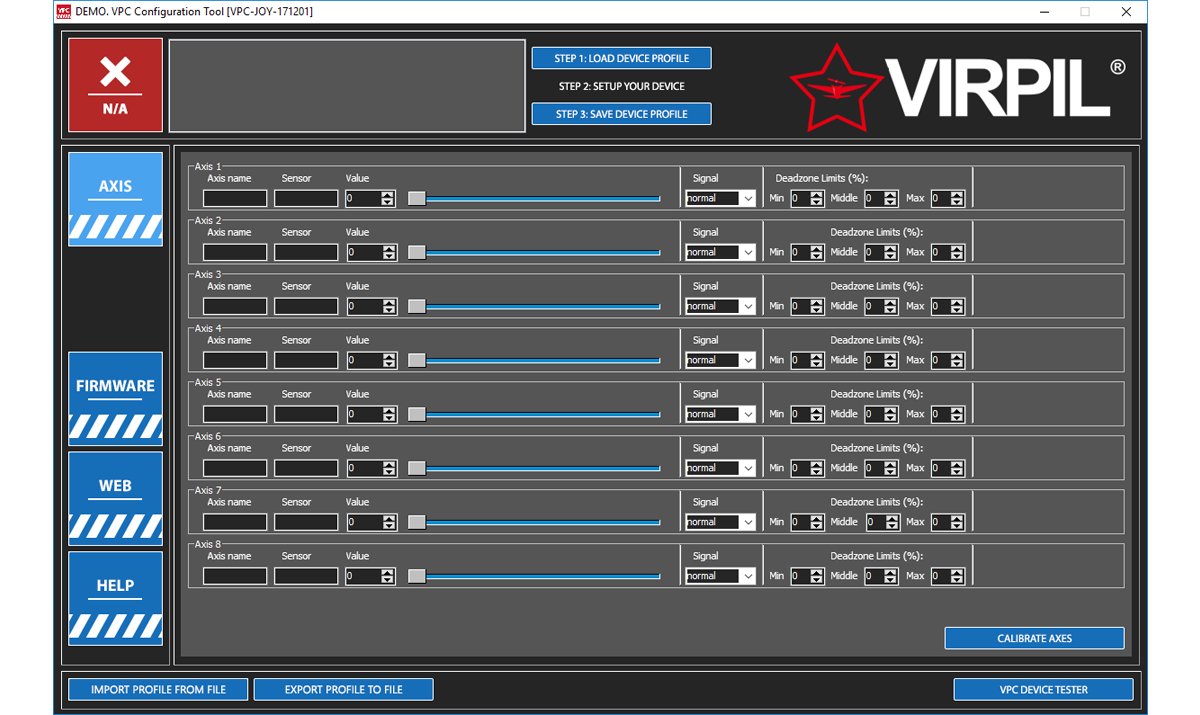Image resolution: width=1200 pixels, height=715 pixels.
Task: Click Axis 8 Middle deadzone spinner
Action: (881, 576)
